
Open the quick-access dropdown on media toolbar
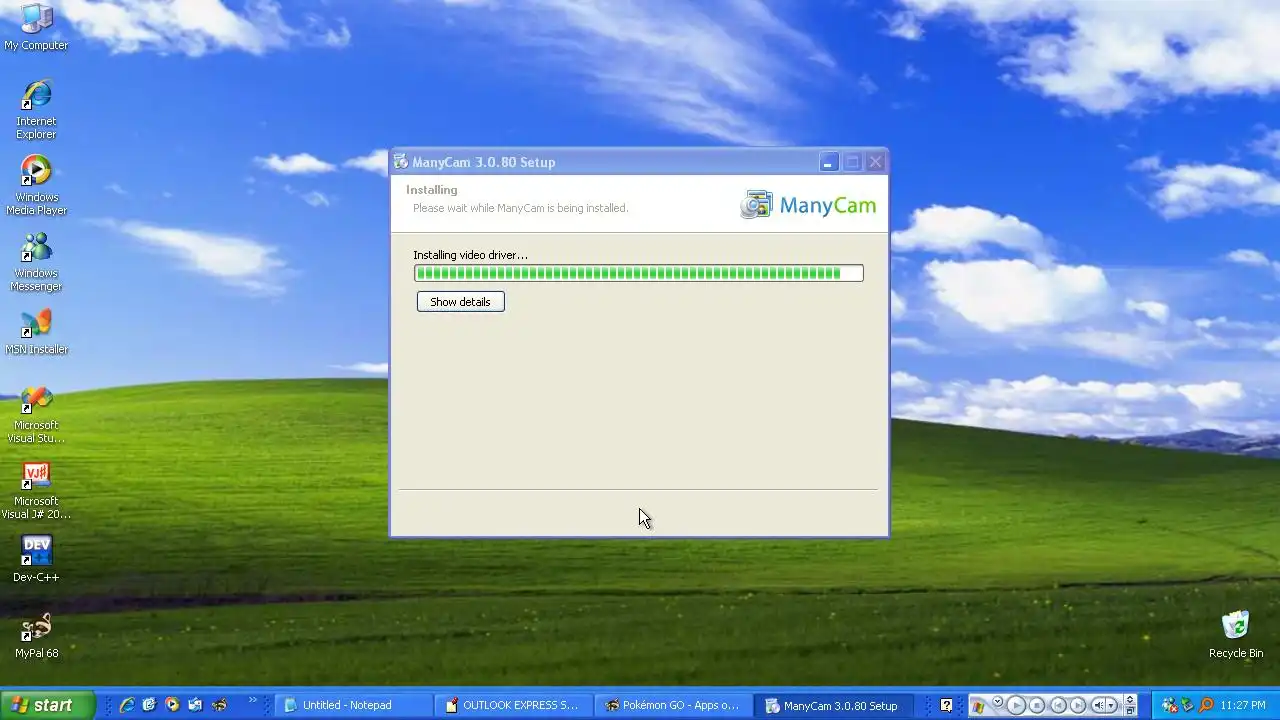(x=997, y=701)
